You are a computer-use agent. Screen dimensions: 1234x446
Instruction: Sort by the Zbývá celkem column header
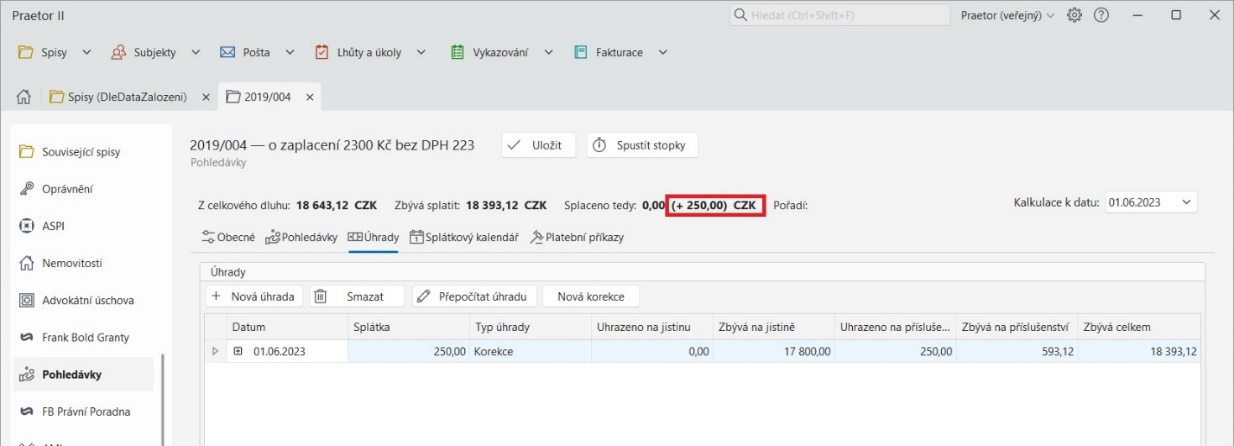[x=1140, y=327]
